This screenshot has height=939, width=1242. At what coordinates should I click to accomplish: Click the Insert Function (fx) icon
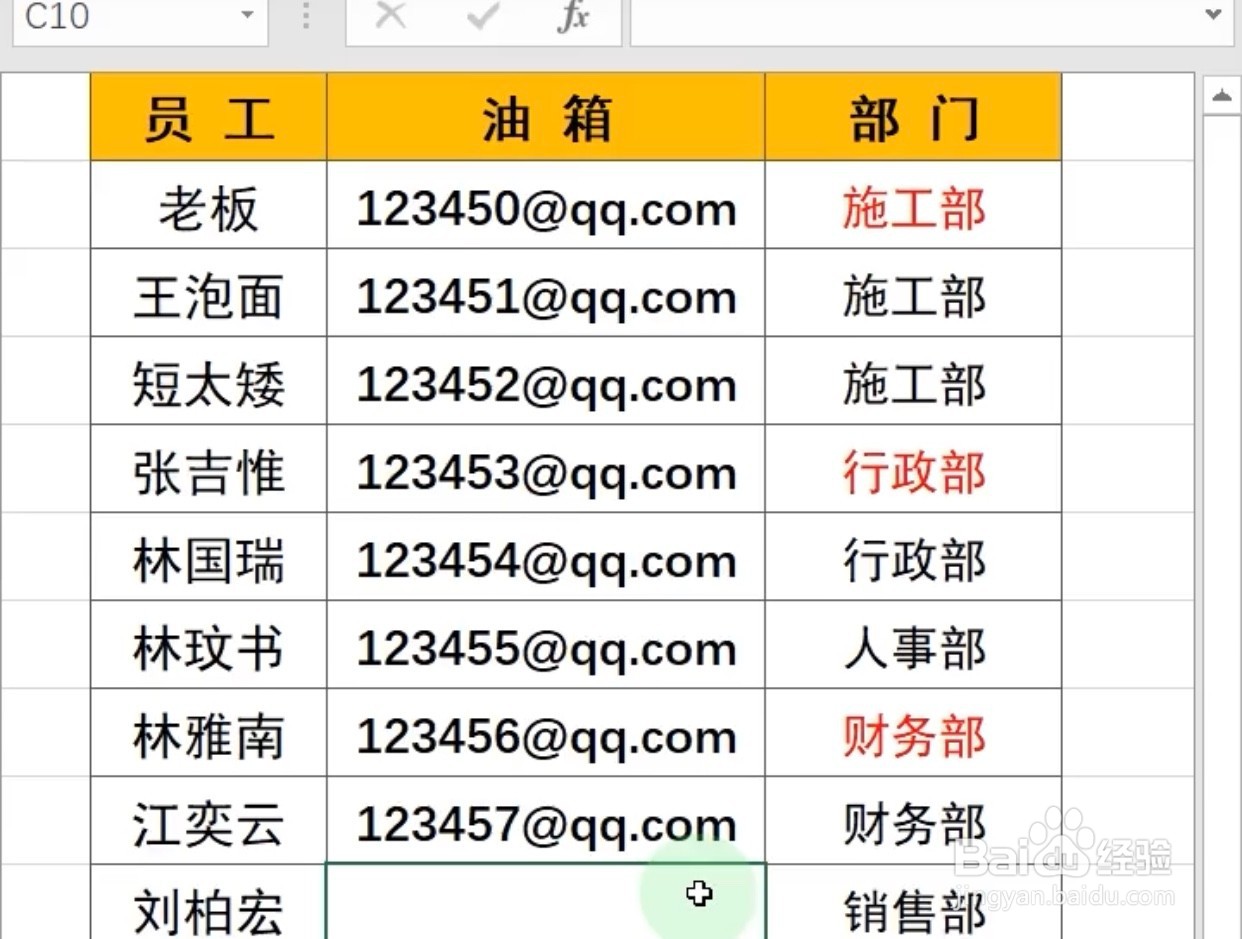[x=573, y=18]
